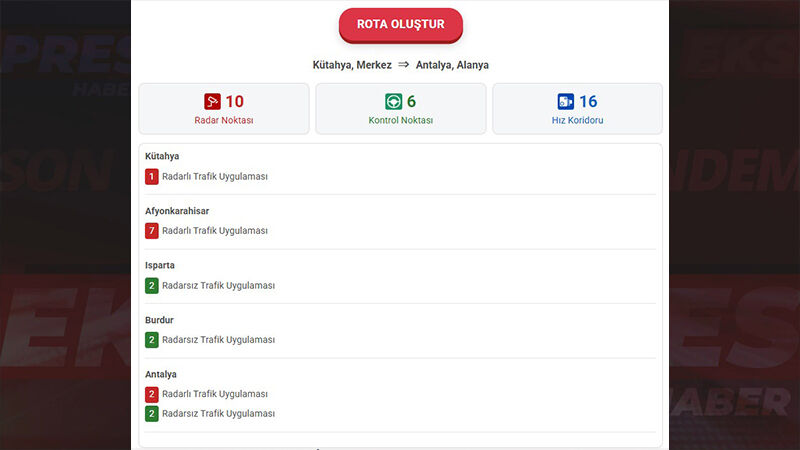Open the Radar Noktası card label

pos(223,120)
